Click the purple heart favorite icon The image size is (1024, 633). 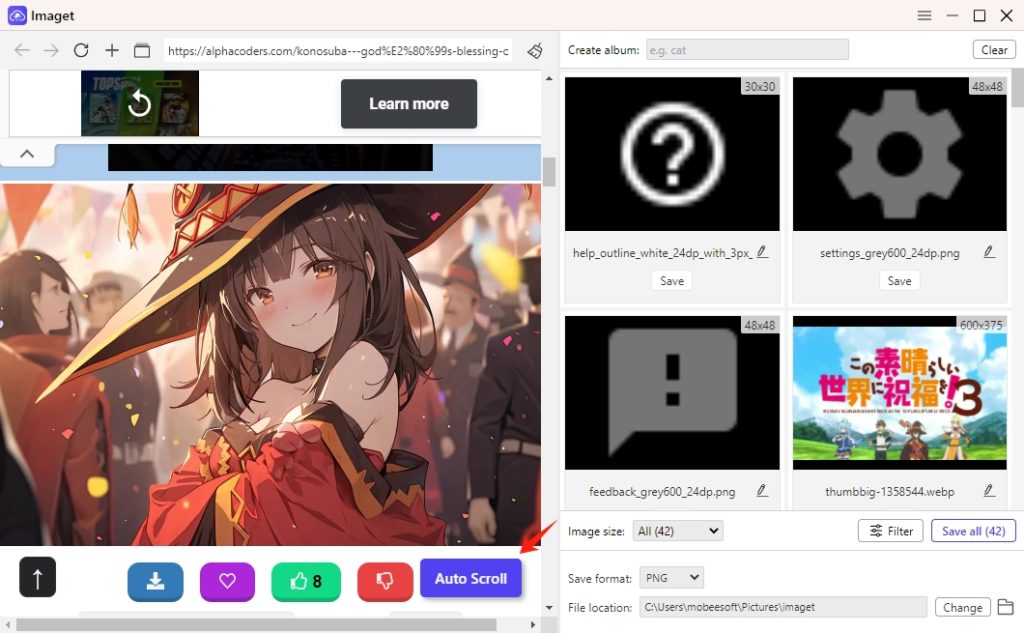click(227, 578)
